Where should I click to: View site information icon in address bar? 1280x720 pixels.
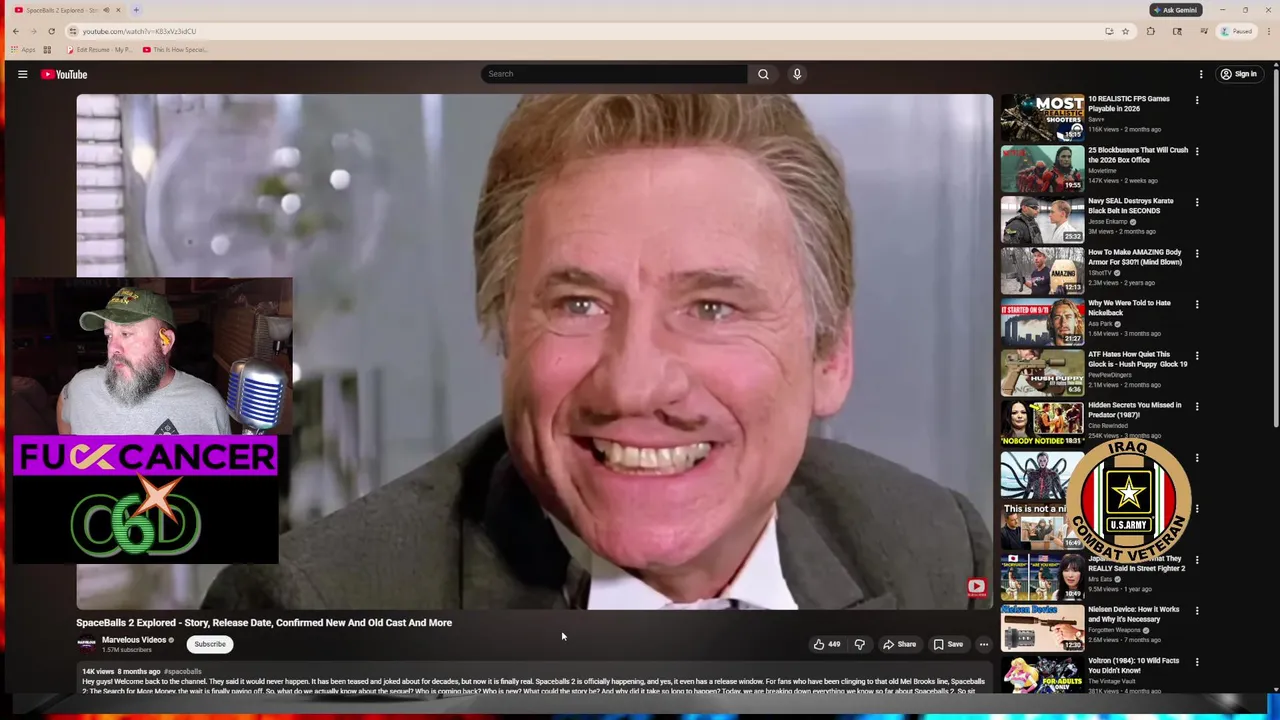[x=72, y=31]
